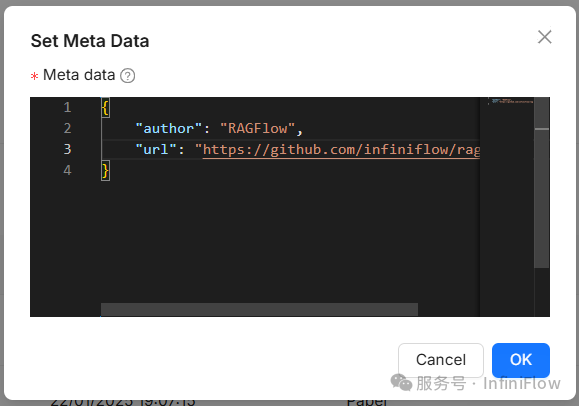Place cursor on "RAGFlow" value text
579x406 pixels.
(257, 129)
